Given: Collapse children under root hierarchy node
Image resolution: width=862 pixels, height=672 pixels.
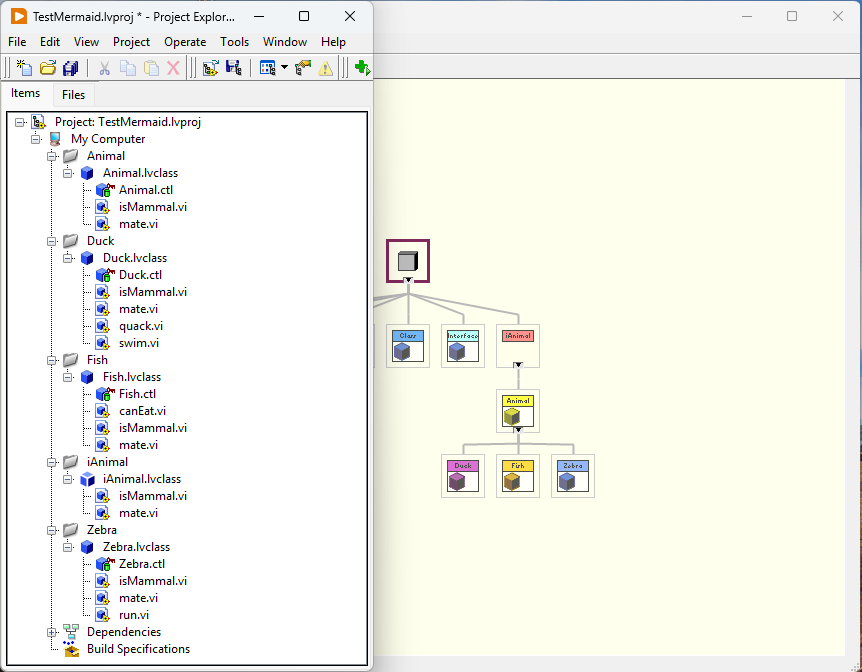Looking at the screenshot, I should tap(408, 280).
